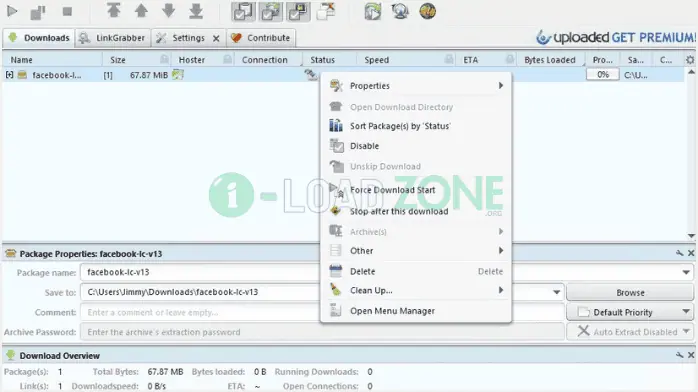This screenshot has width=698, height=392.
Task: Start all downloads with the play icon
Action: pyautogui.click(x=12, y=11)
